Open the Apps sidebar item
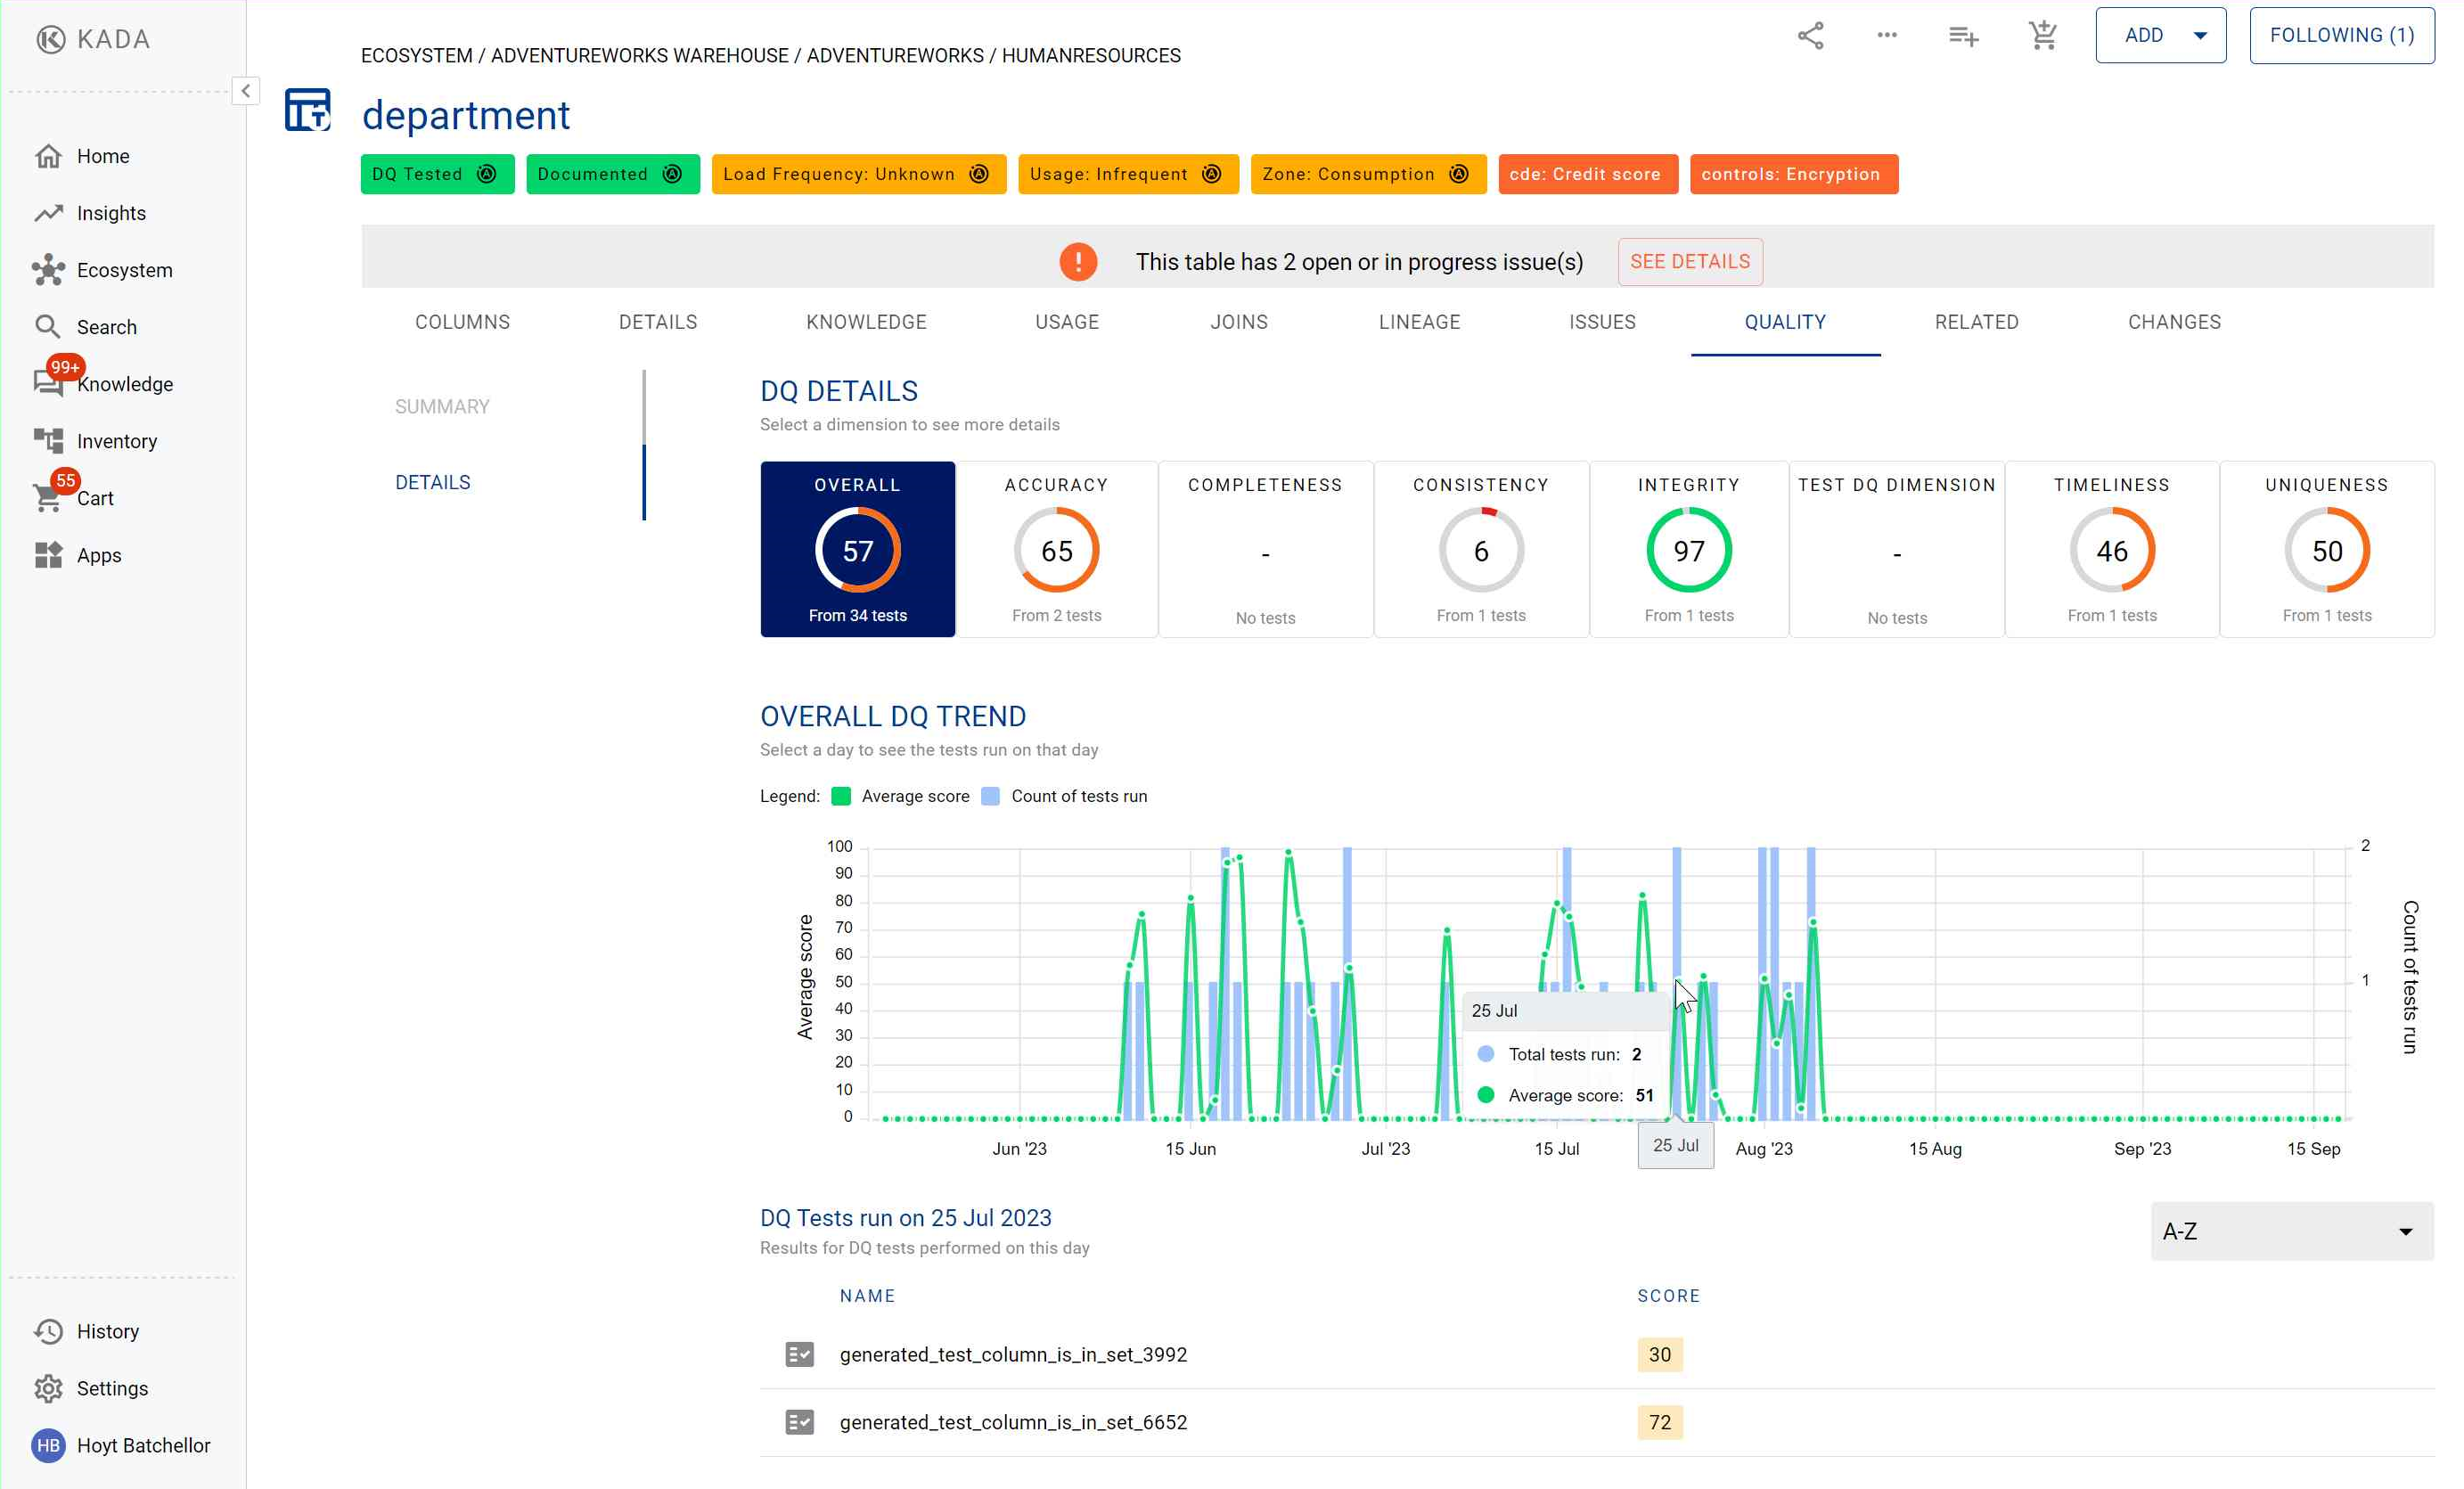 click(x=98, y=555)
